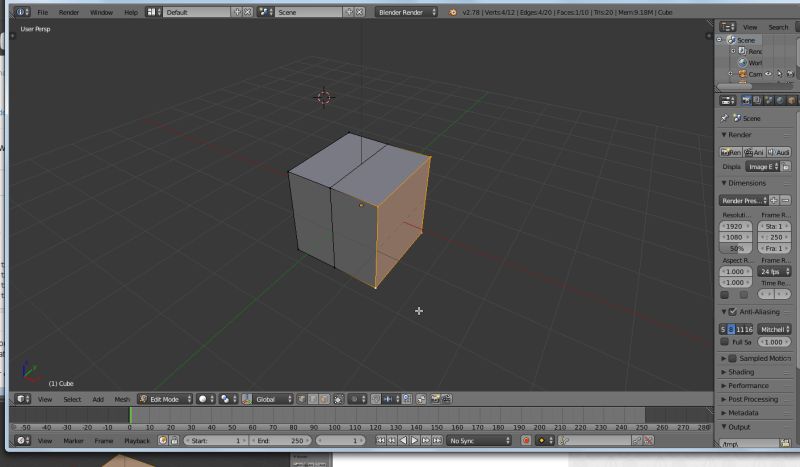The height and width of the screenshot is (467, 800).
Task: Click the OpenGL render animation icon
Action: click(446, 399)
